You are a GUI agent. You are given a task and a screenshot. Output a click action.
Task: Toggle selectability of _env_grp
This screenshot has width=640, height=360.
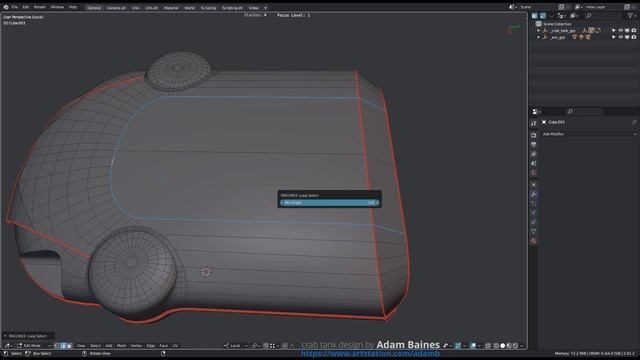(613, 37)
